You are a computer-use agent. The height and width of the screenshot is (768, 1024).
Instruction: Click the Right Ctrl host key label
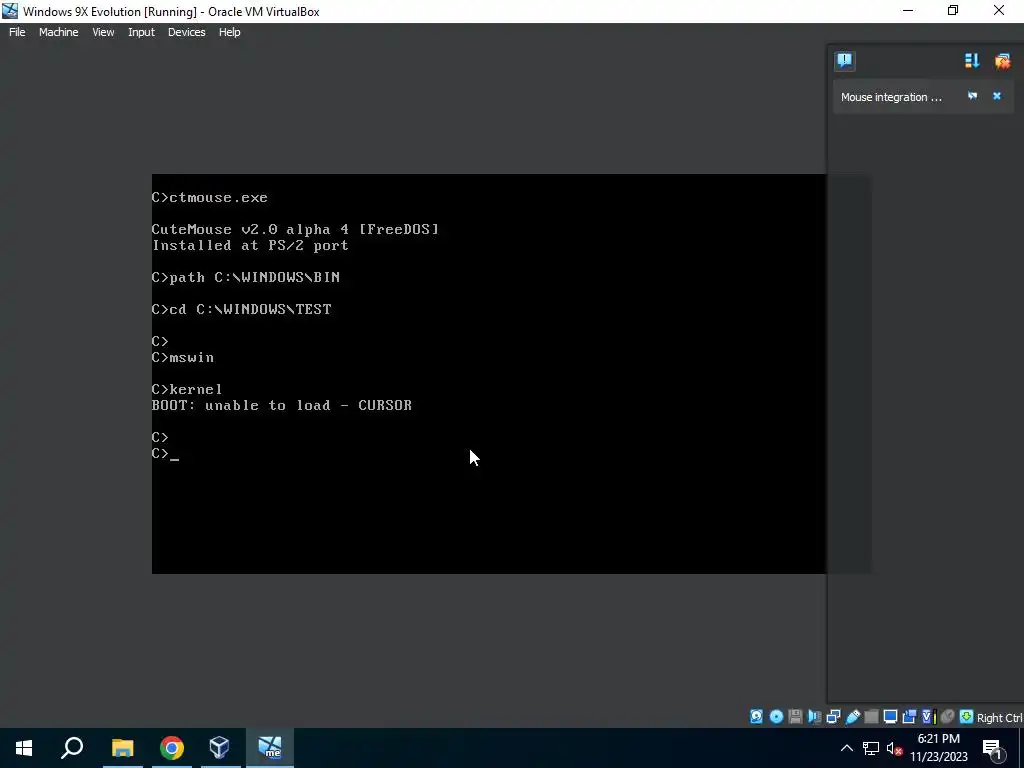coord(999,718)
